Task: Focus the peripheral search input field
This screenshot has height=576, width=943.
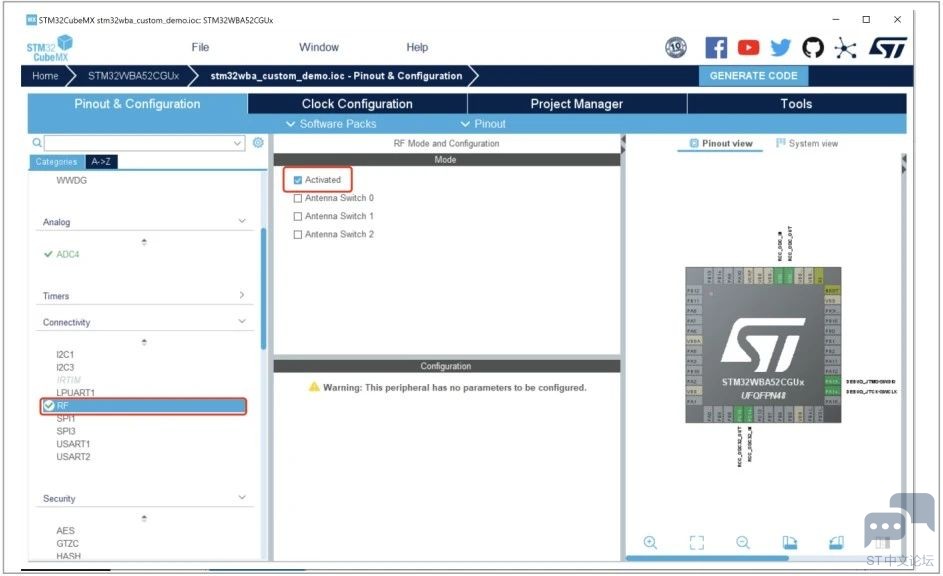Action: [138, 143]
